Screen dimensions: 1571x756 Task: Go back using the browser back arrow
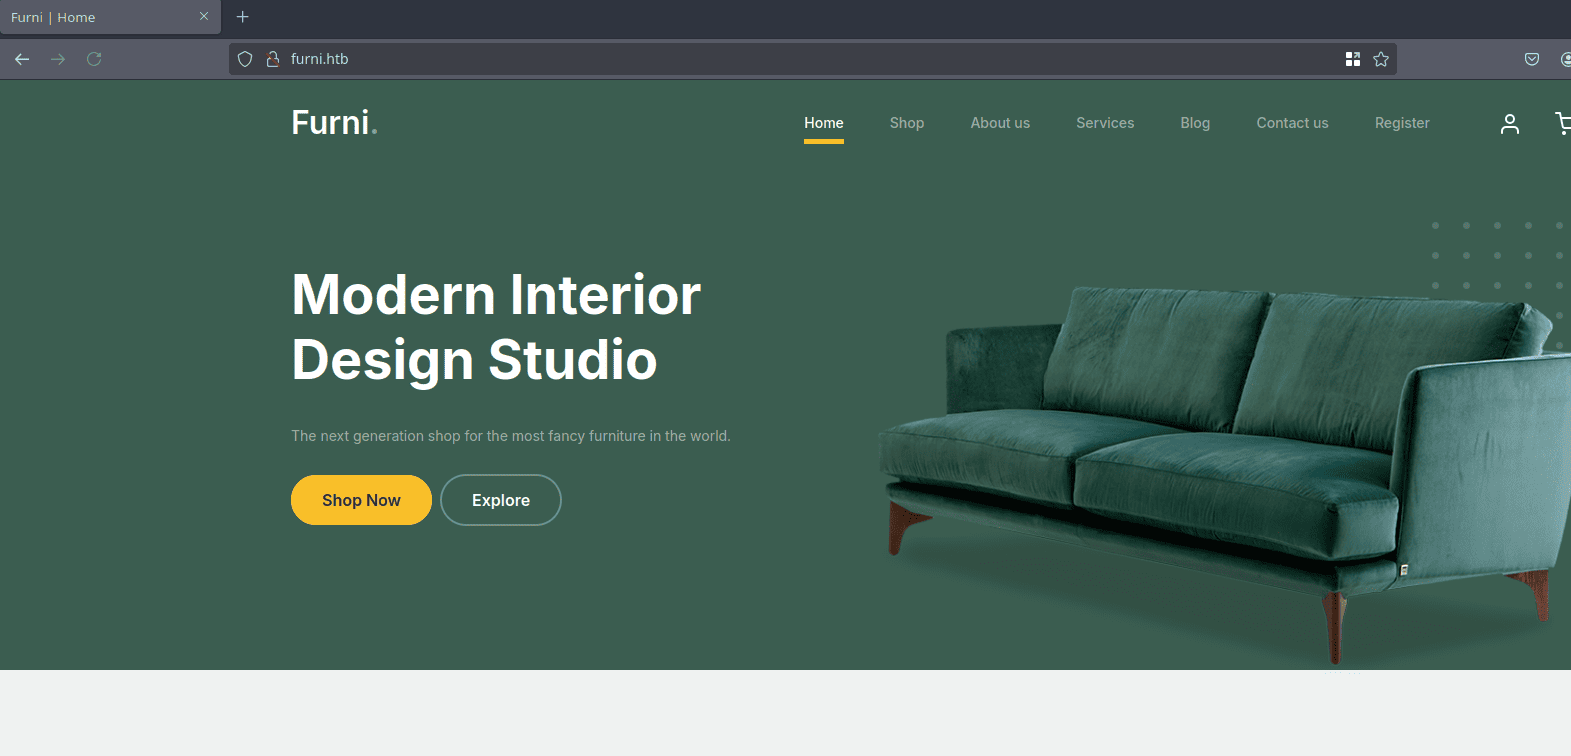22,59
